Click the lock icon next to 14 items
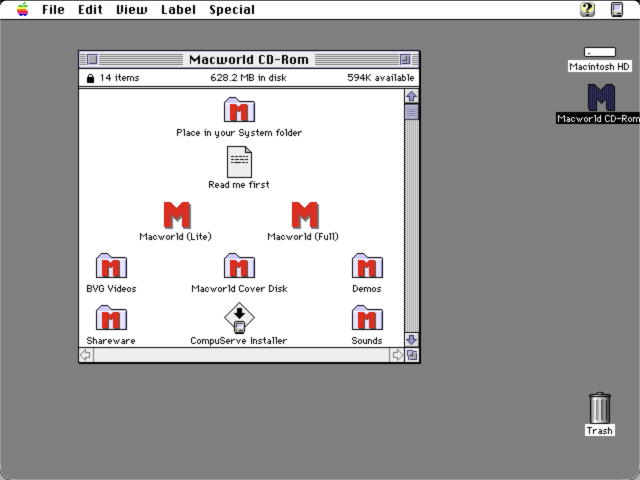Image resolution: width=640 pixels, height=480 pixels. (90, 78)
